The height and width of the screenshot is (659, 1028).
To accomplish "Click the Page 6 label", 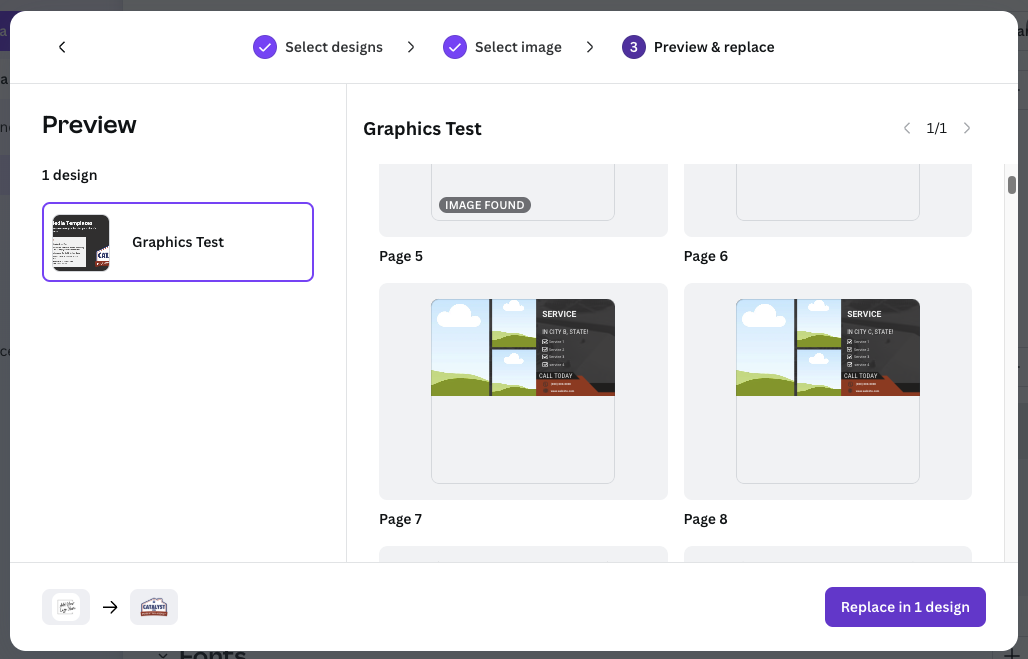I will point(706,256).
